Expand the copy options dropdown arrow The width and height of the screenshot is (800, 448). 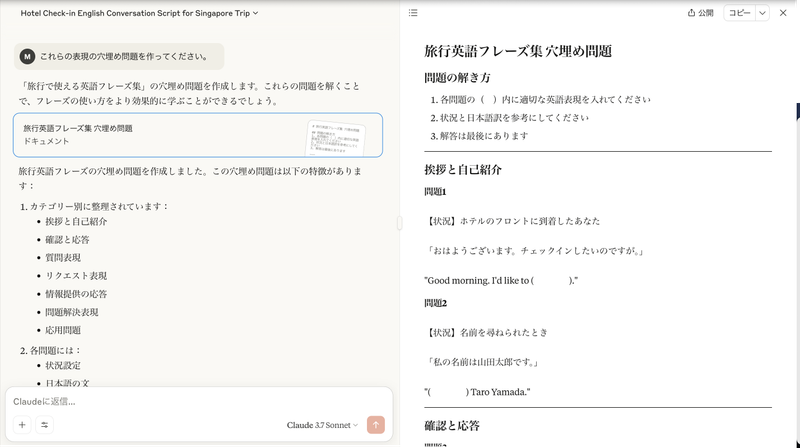(x=762, y=13)
